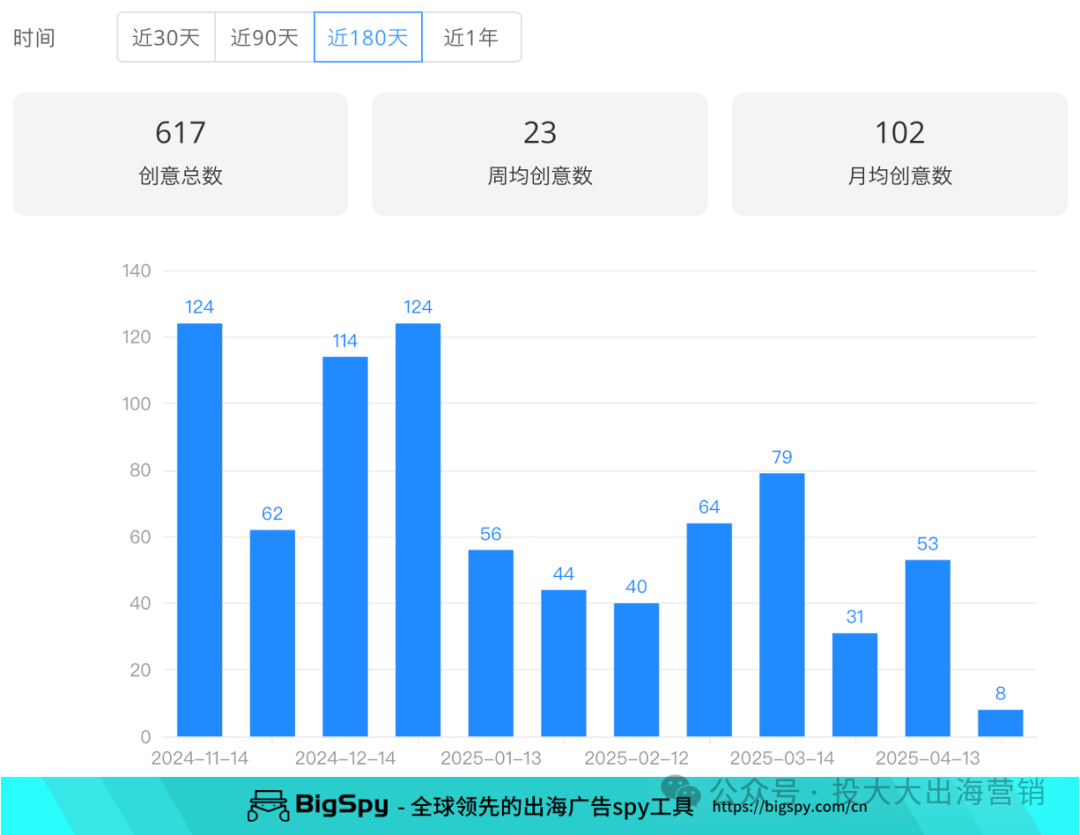Switch to 近90天 time filter
The height and width of the screenshot is (835, 1080).
click(x=264, y=37)
